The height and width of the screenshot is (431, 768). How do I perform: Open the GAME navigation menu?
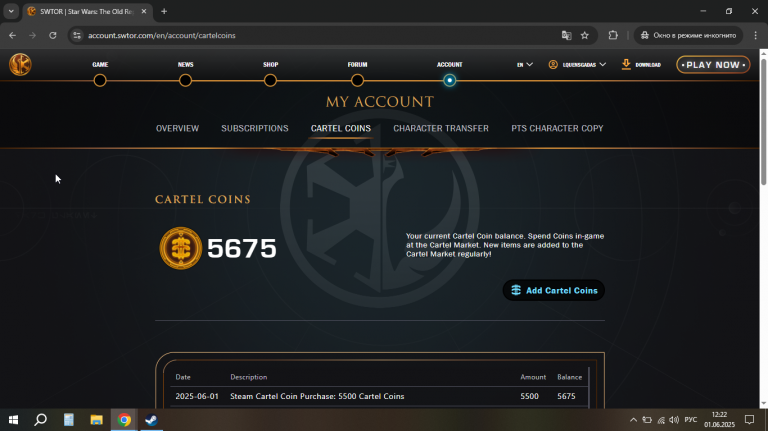coord(100,65)
